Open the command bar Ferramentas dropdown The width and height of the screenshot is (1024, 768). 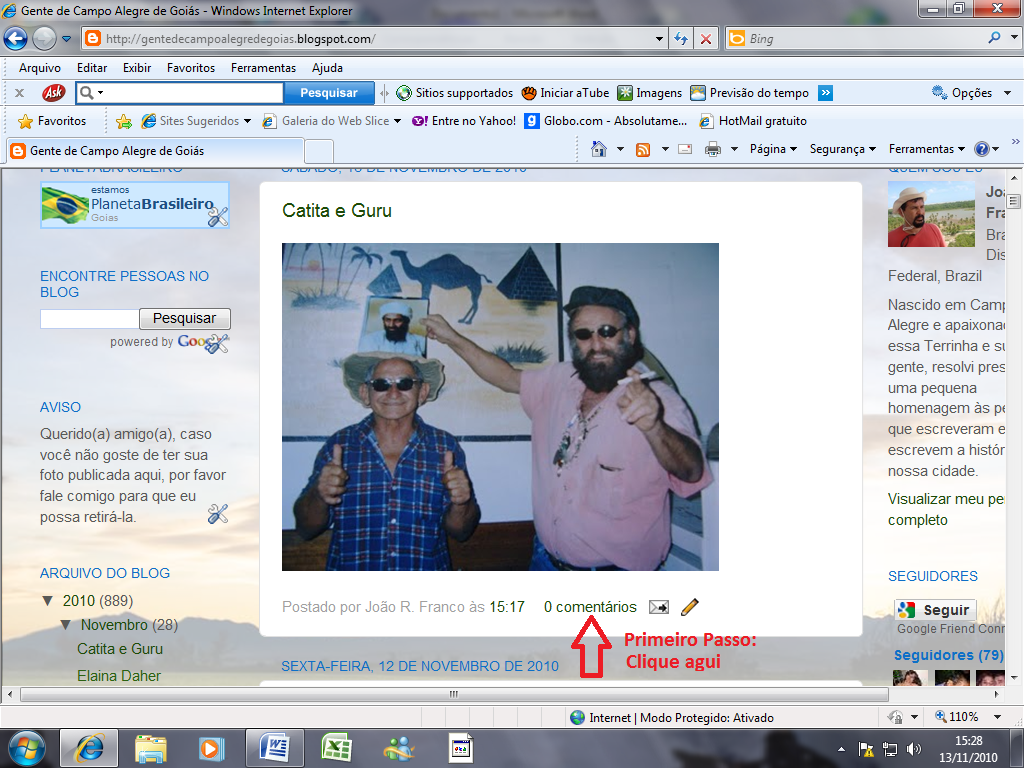coord(926,149)
